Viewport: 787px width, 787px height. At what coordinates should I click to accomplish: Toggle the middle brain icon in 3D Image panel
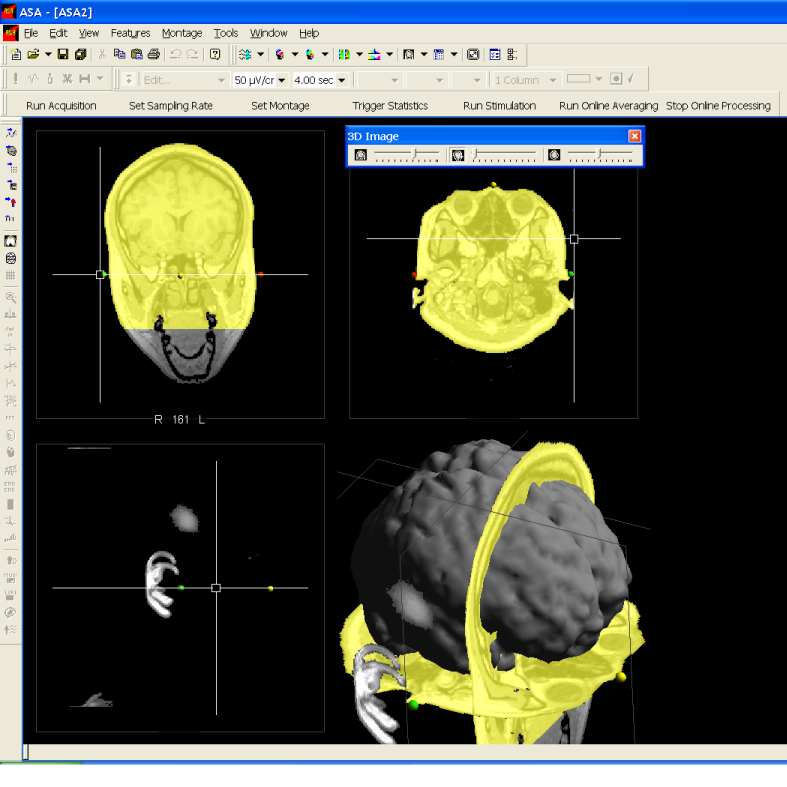click(458, 155)
